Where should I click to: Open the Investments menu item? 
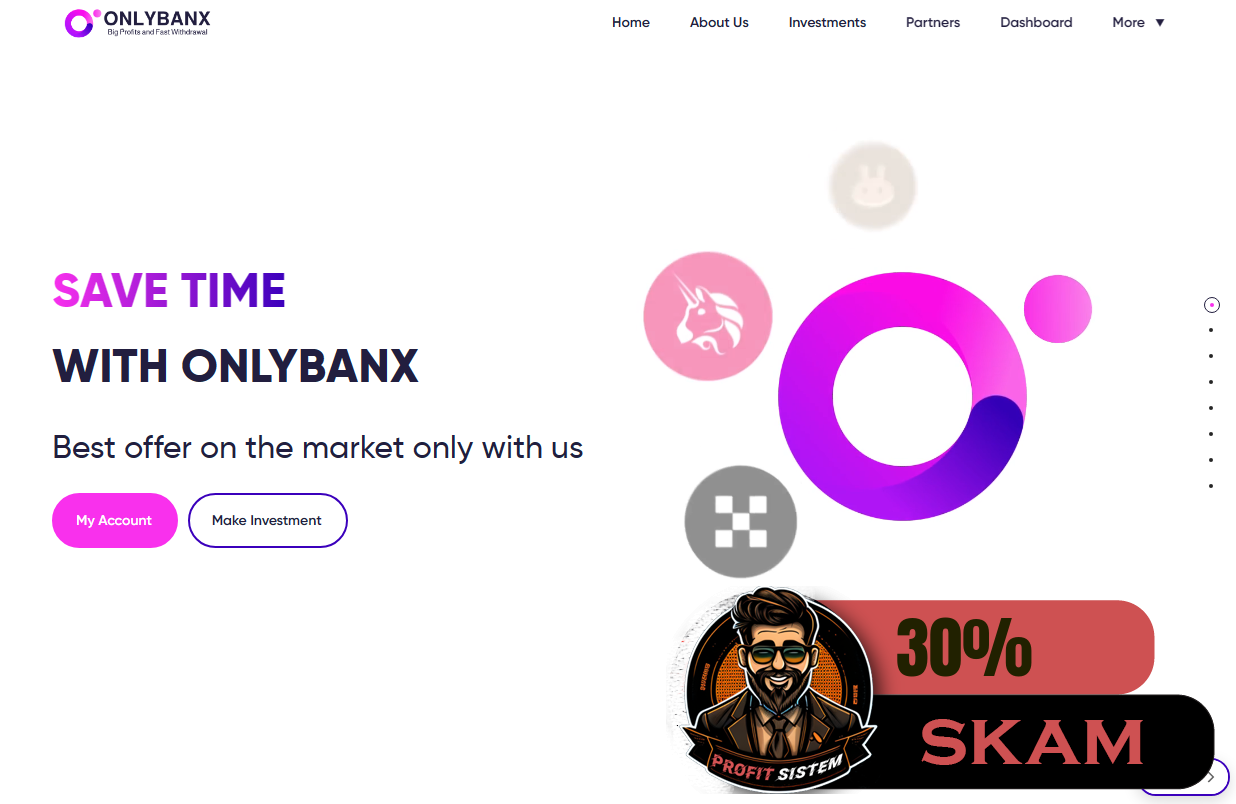827,22
